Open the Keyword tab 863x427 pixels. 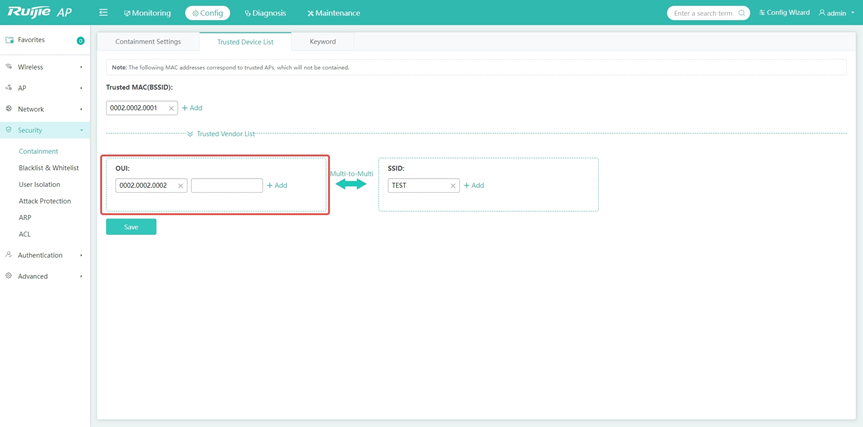[x=322, y=42]
